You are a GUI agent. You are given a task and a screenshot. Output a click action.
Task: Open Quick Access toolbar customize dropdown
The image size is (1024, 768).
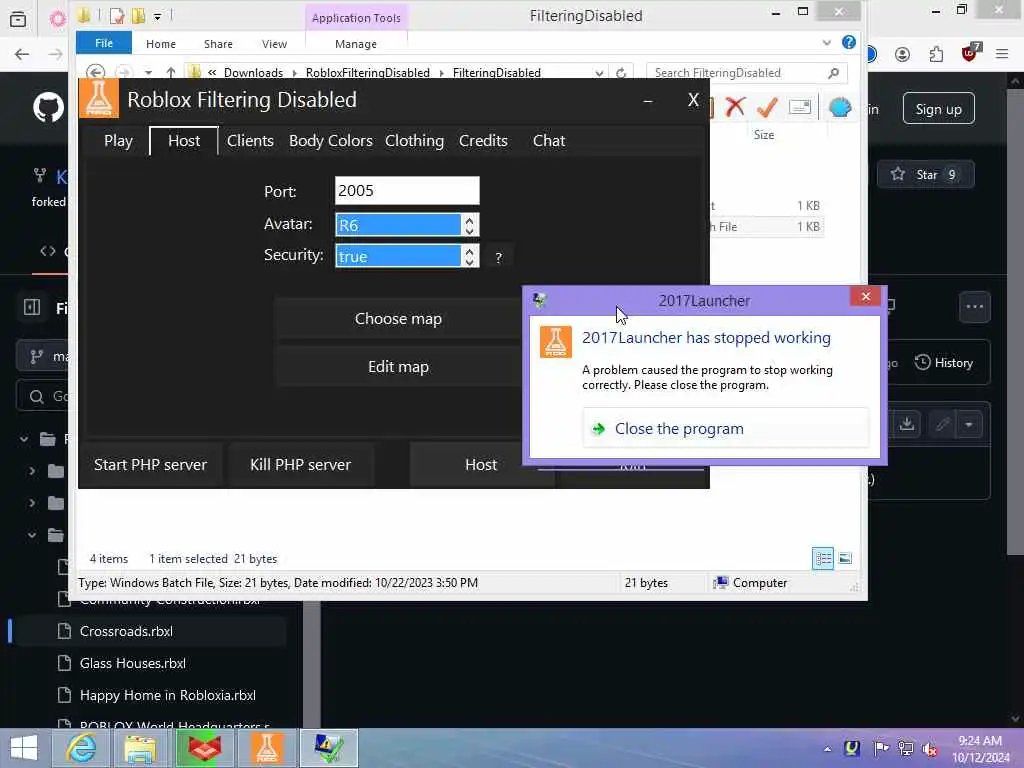(157, 16)
